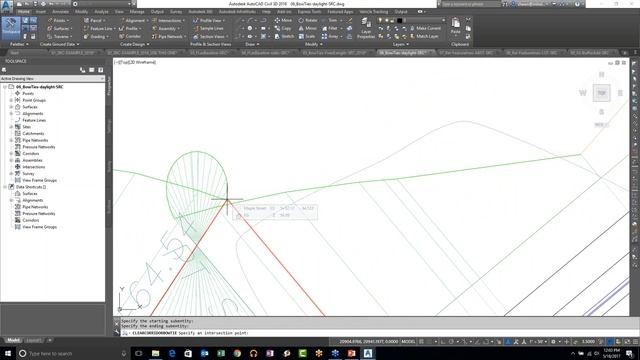The height and width of the screenshot is (360, 640).
Task: Click the Intersections tool in ribbon
Action: 169,20
